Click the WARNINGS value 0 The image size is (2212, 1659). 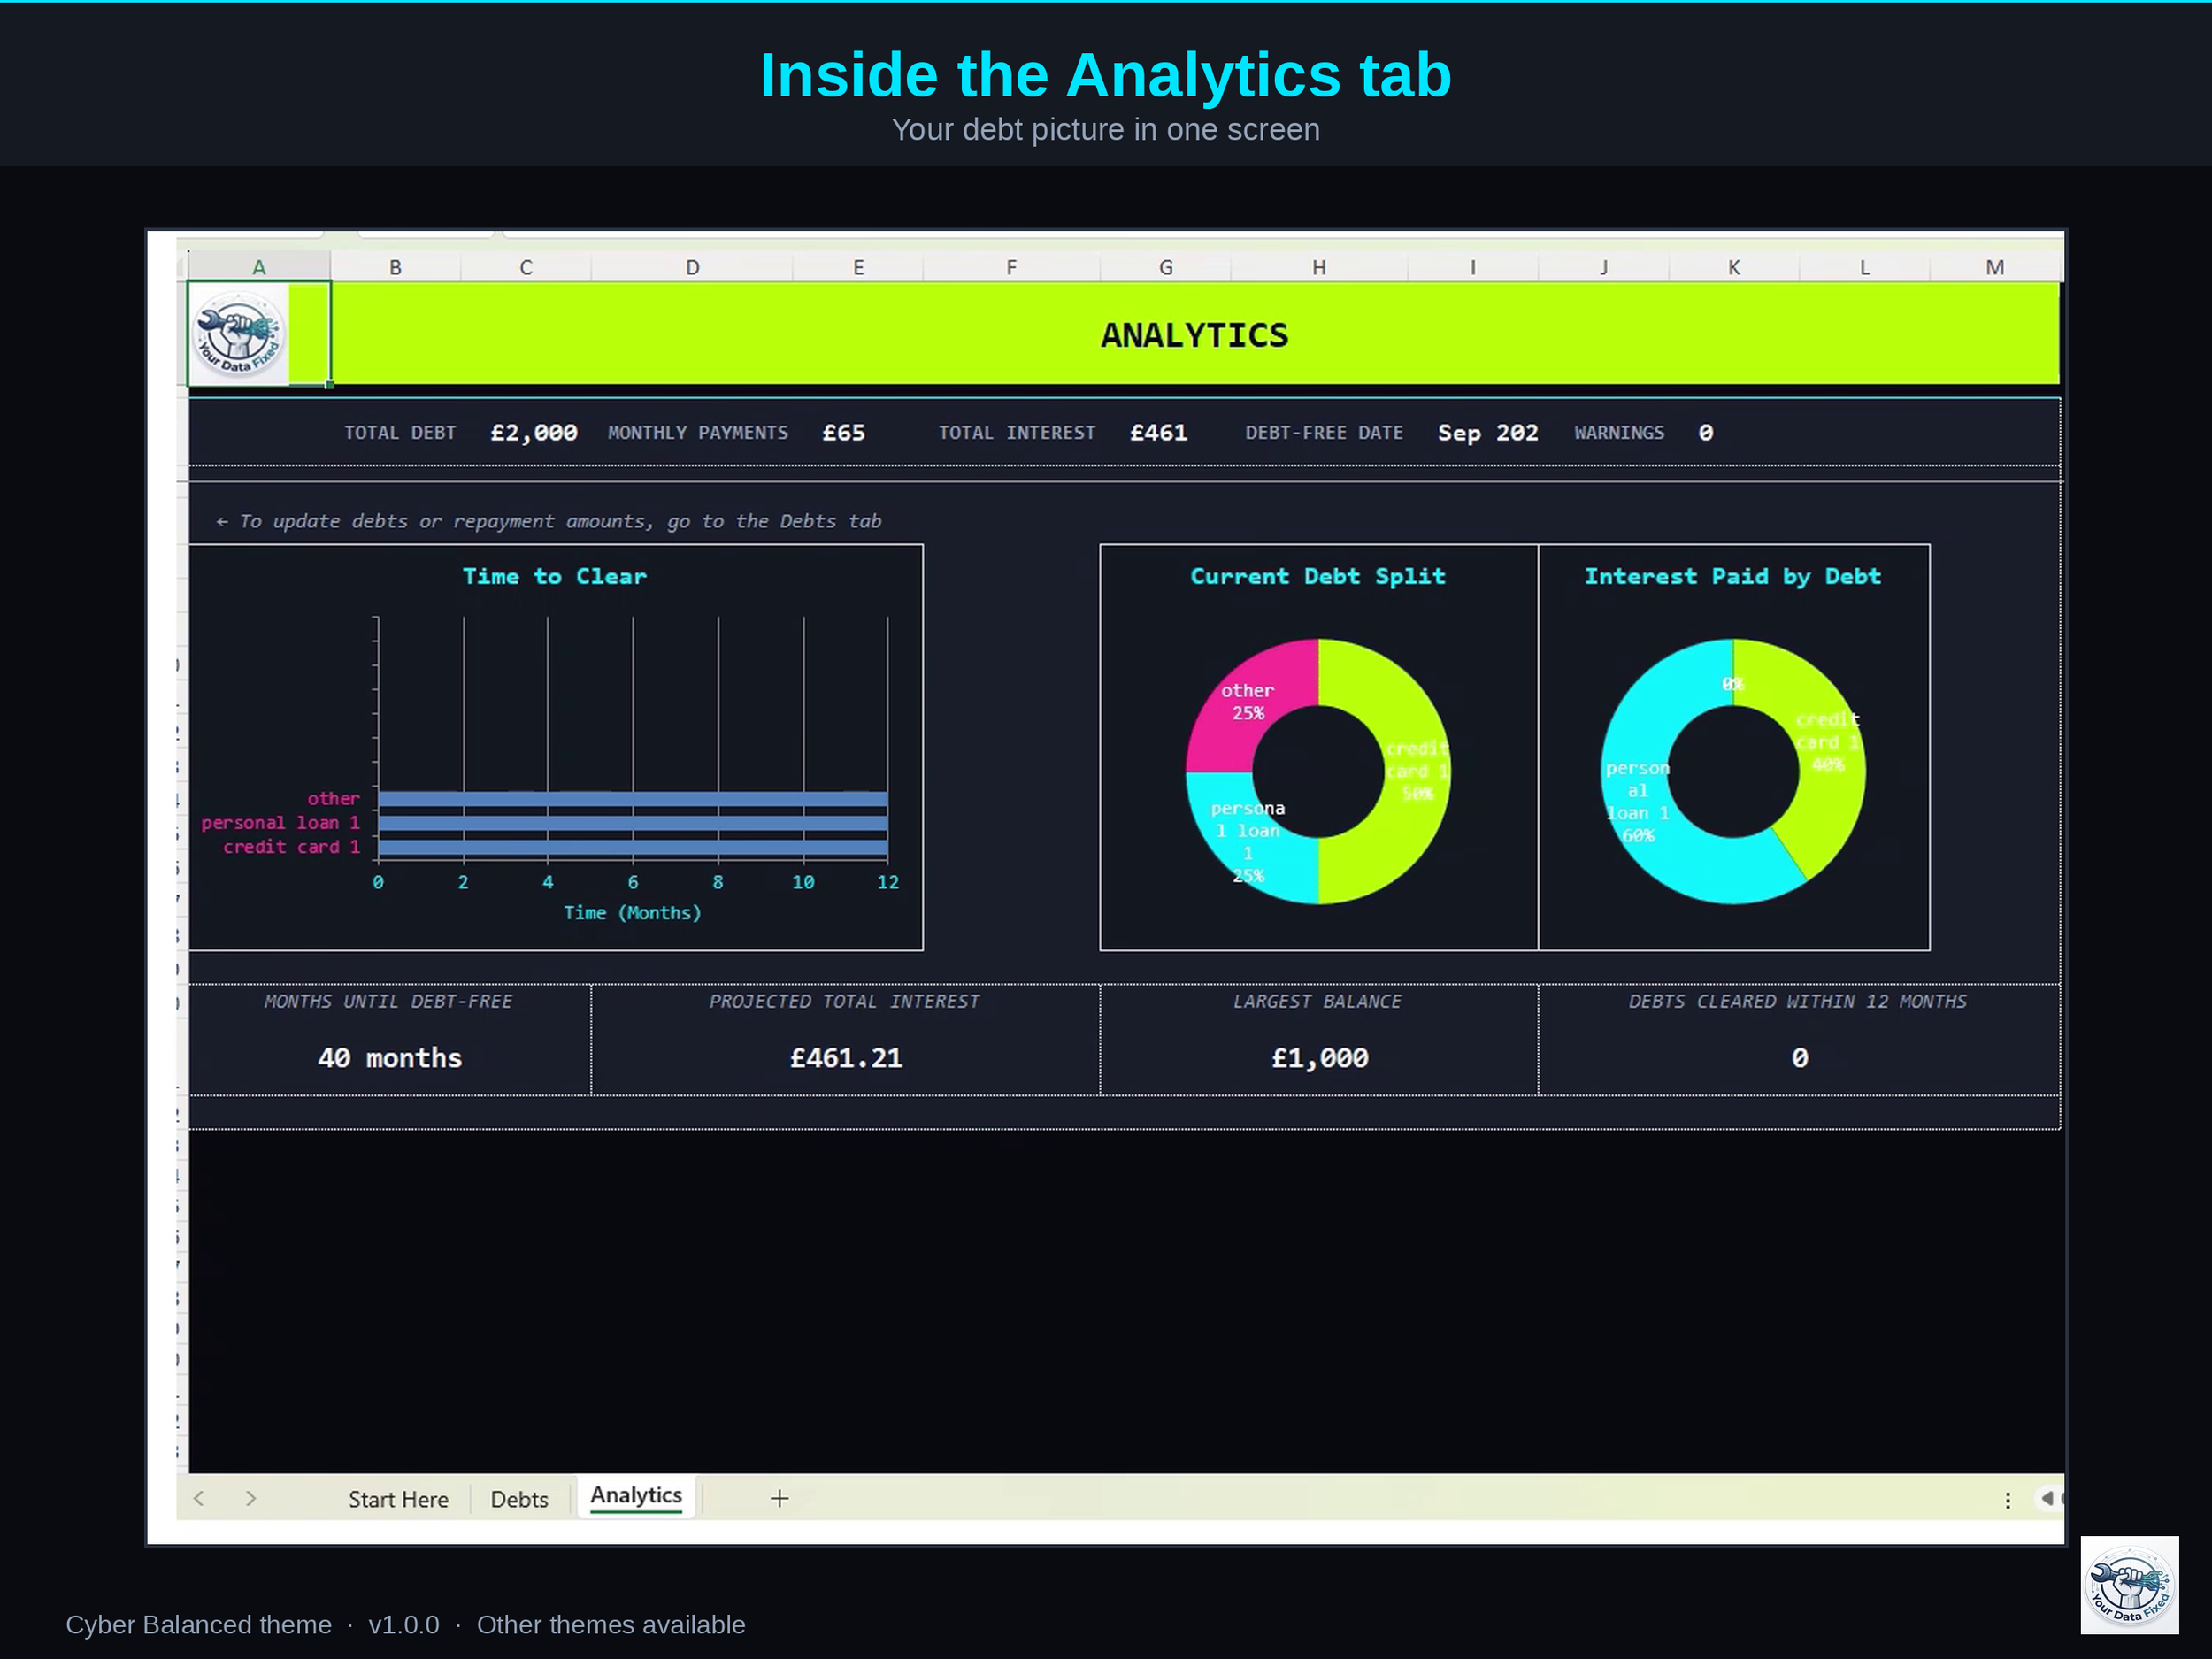[x=1705, y=433]
